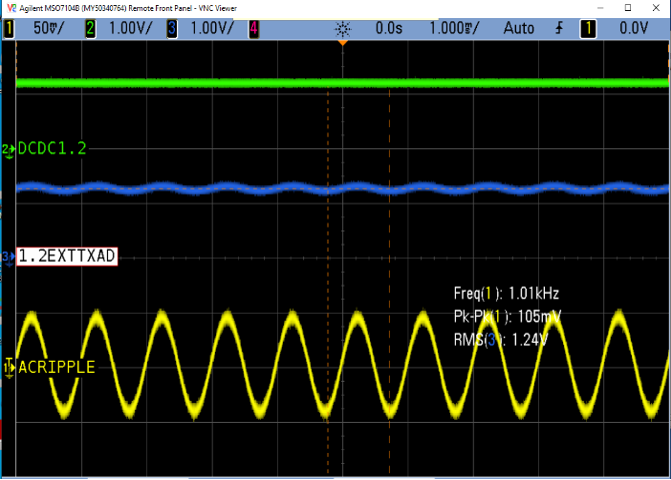Select the blue channel 3 indicator

[172, 28]
